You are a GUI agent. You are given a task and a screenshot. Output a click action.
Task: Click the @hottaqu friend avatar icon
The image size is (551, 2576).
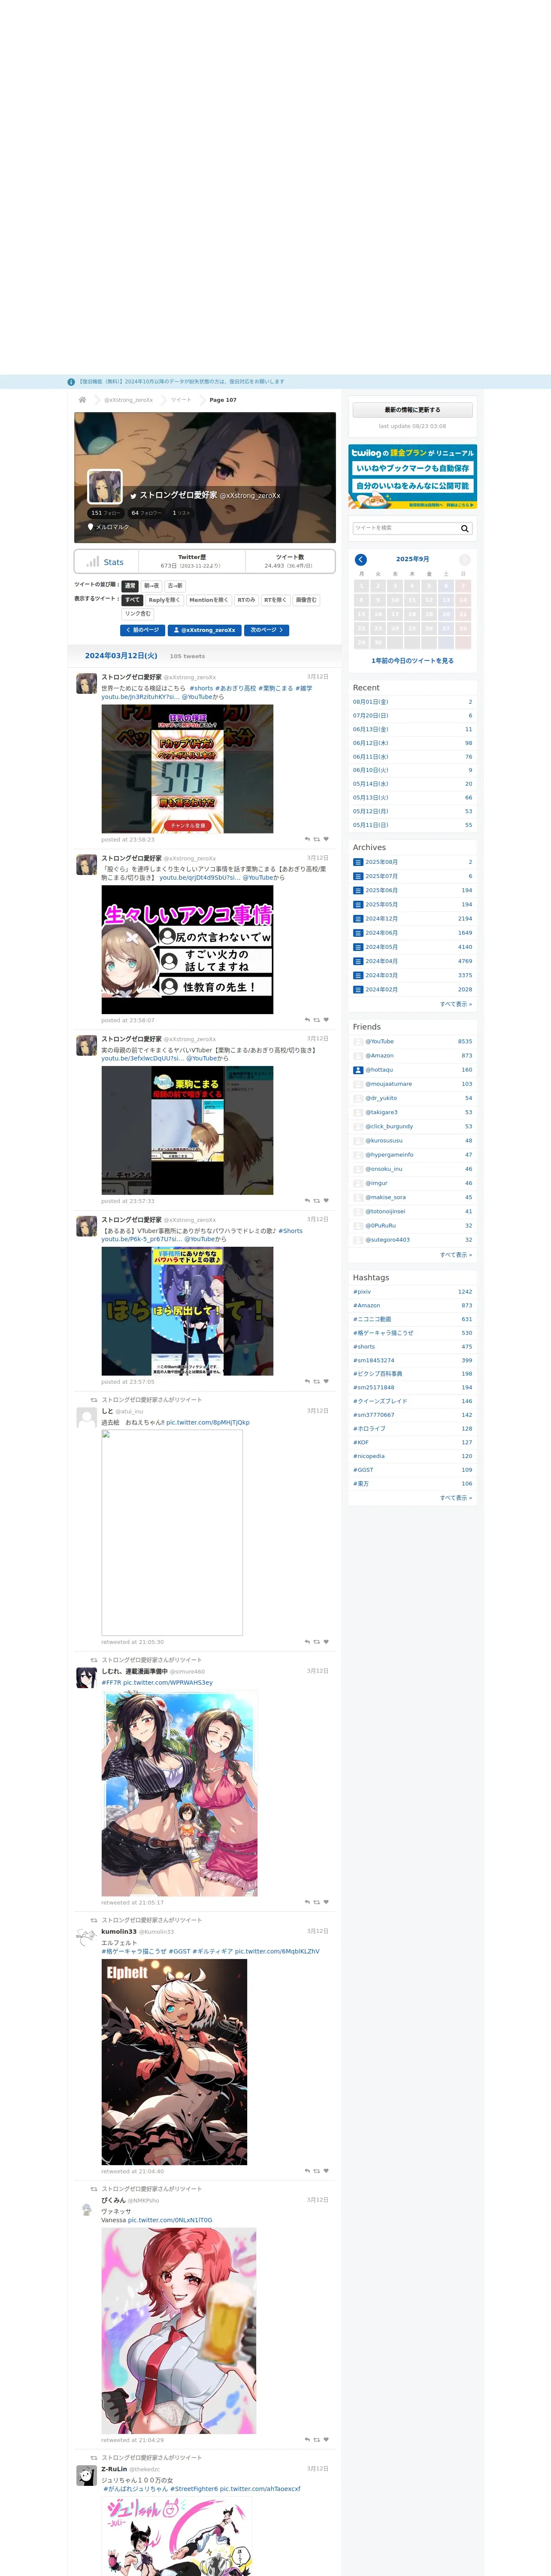tap(358, 1070)
